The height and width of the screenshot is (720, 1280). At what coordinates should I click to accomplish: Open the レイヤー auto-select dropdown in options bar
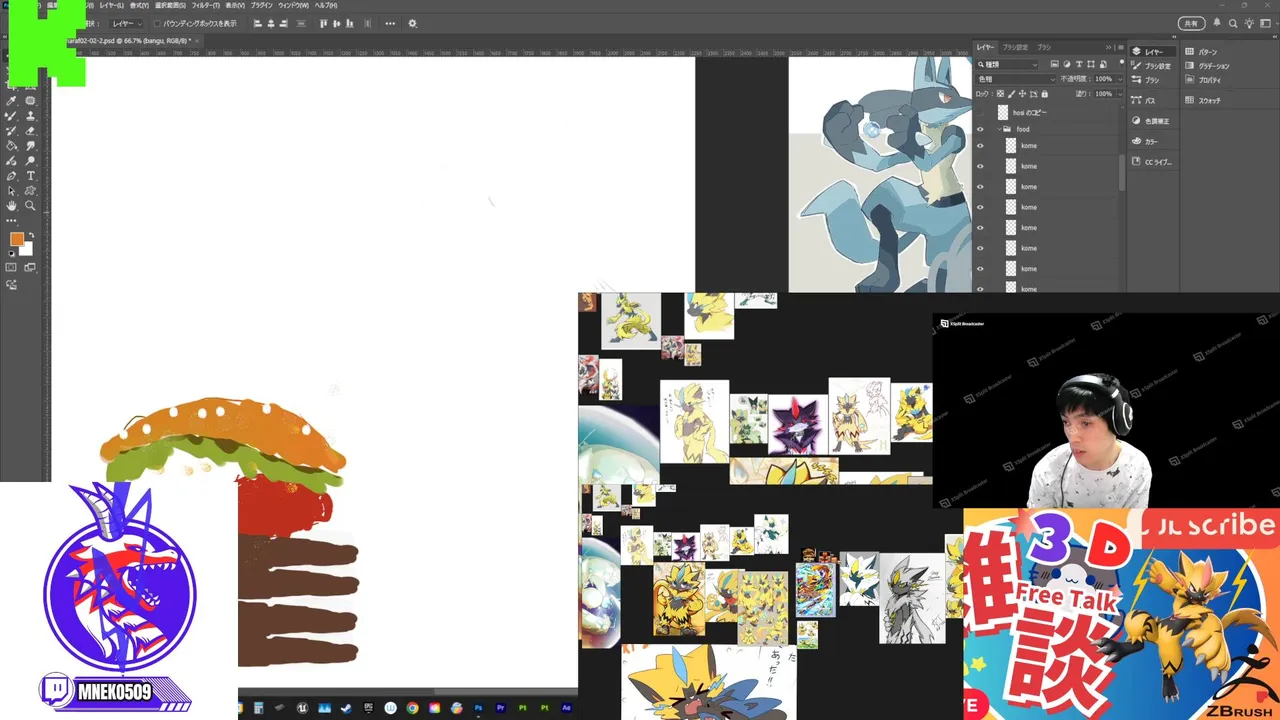click(x=125, y=23)
